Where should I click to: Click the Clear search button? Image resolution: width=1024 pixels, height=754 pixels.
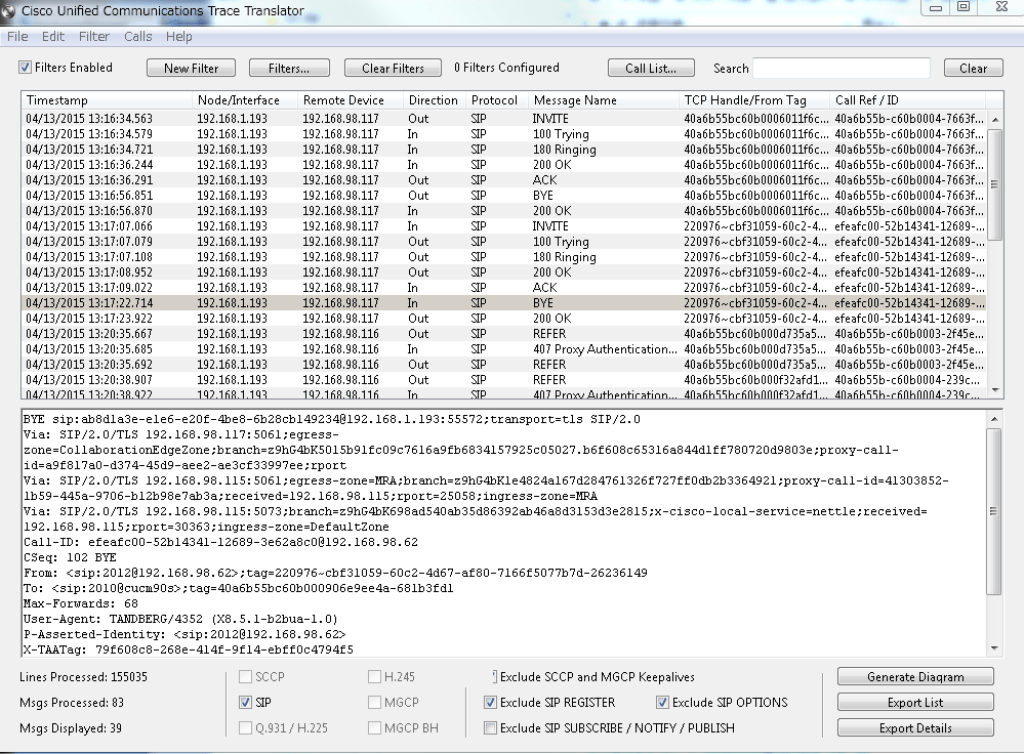(x=973, y=68)
